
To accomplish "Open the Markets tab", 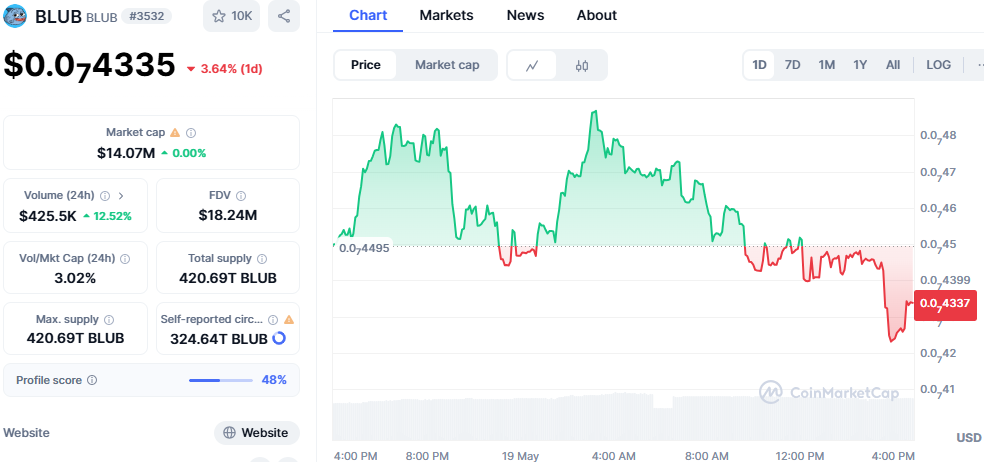I will coord(446,16).
